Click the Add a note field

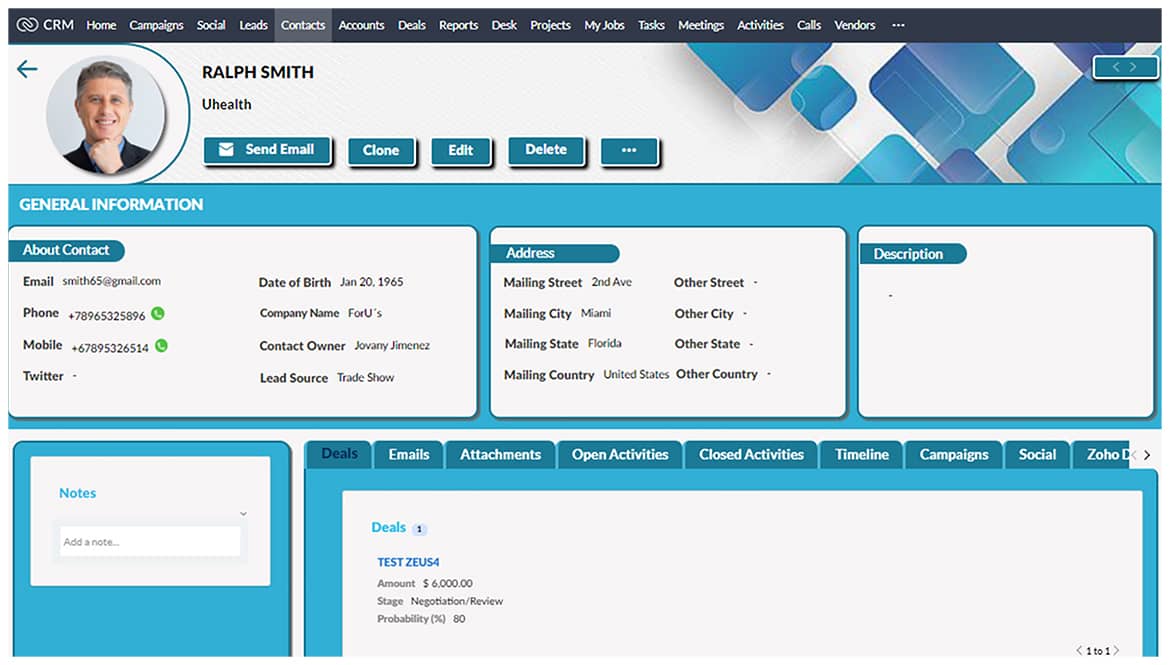click(150, 542)
